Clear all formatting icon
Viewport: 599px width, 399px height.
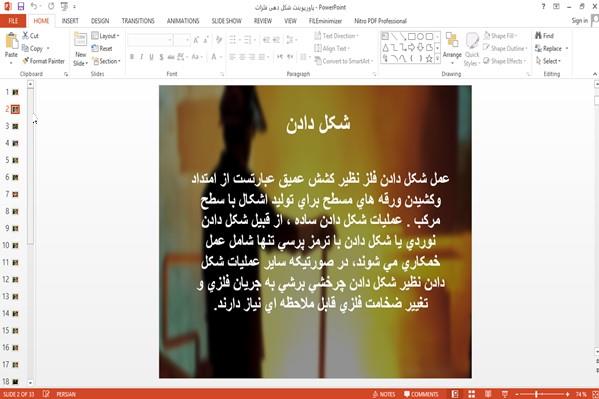point(219,40)
